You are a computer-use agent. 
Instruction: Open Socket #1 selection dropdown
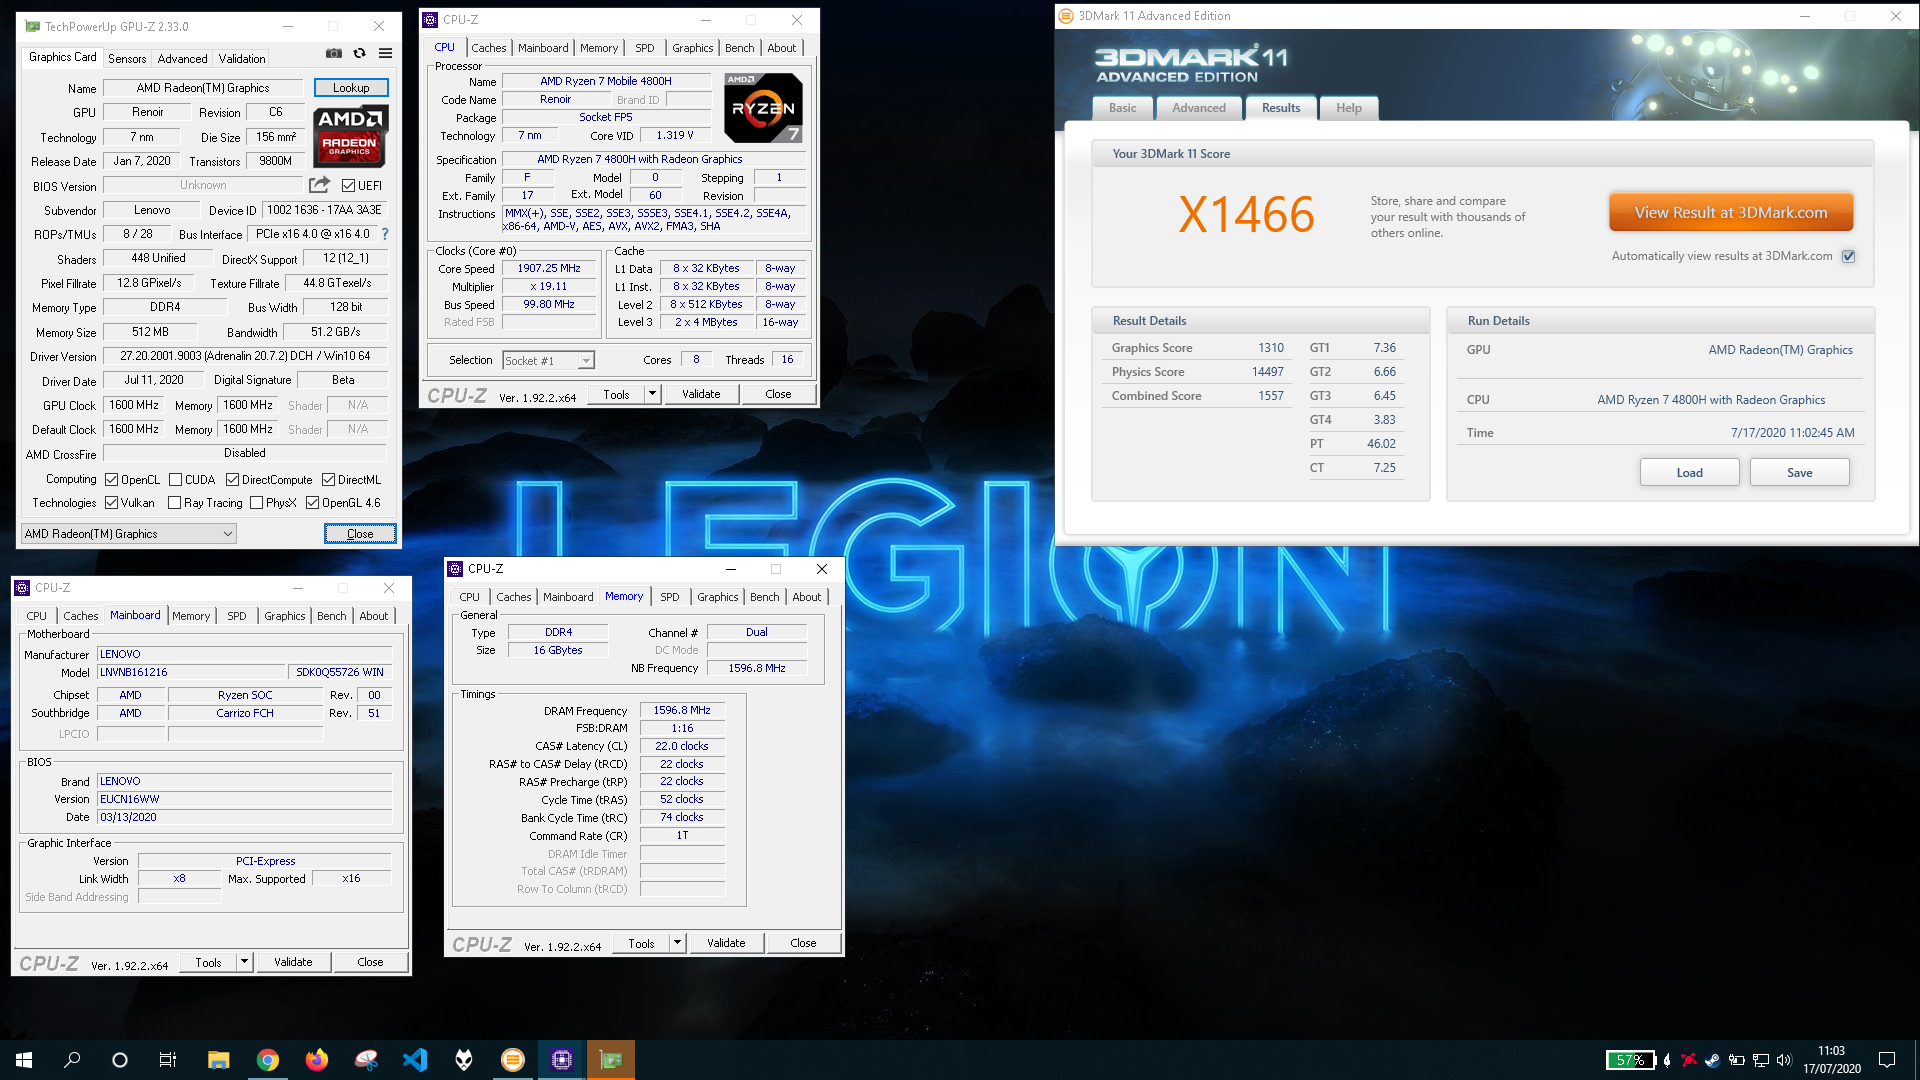(x=548, y=361)
